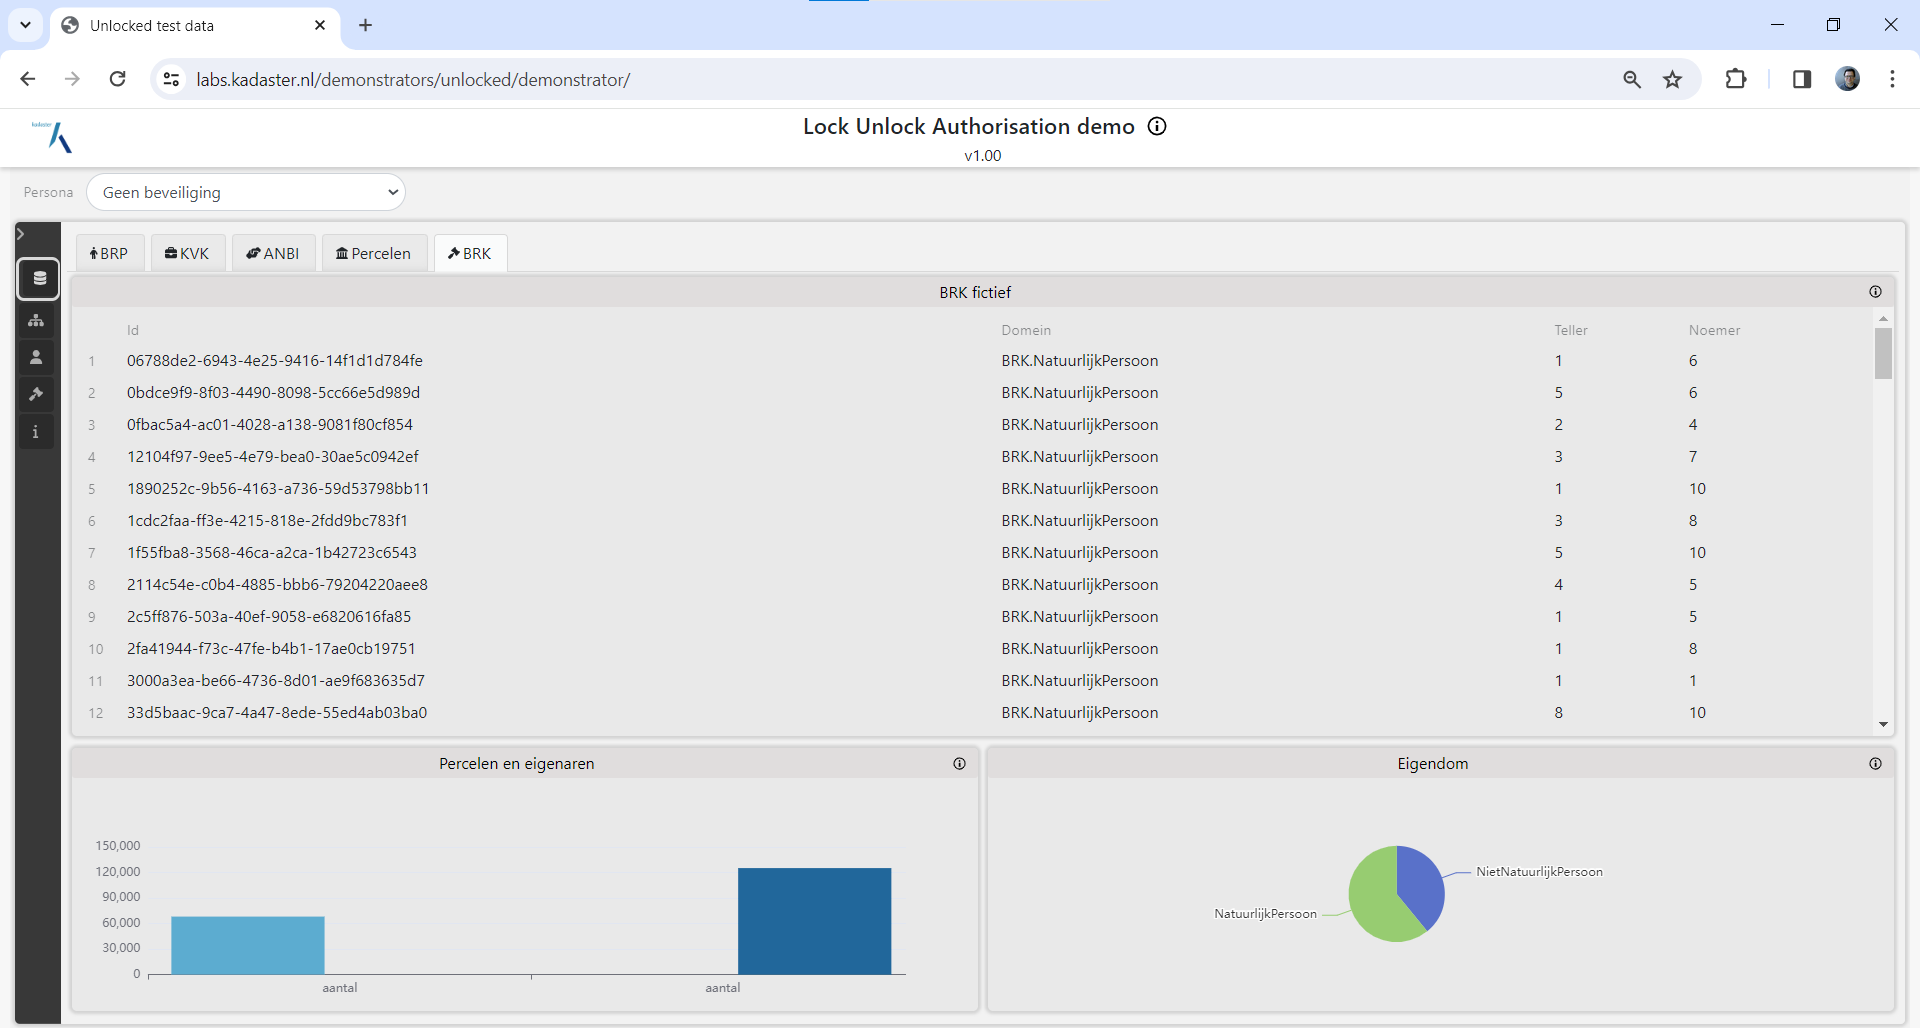Toggle the browser side panel
The height and width of the screenshot is (1028, 1920).
[x=1802, y=79]
